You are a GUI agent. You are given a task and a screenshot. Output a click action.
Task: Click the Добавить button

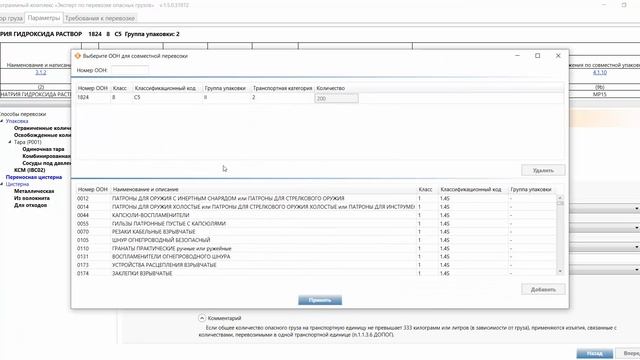[x=543, y=289]
